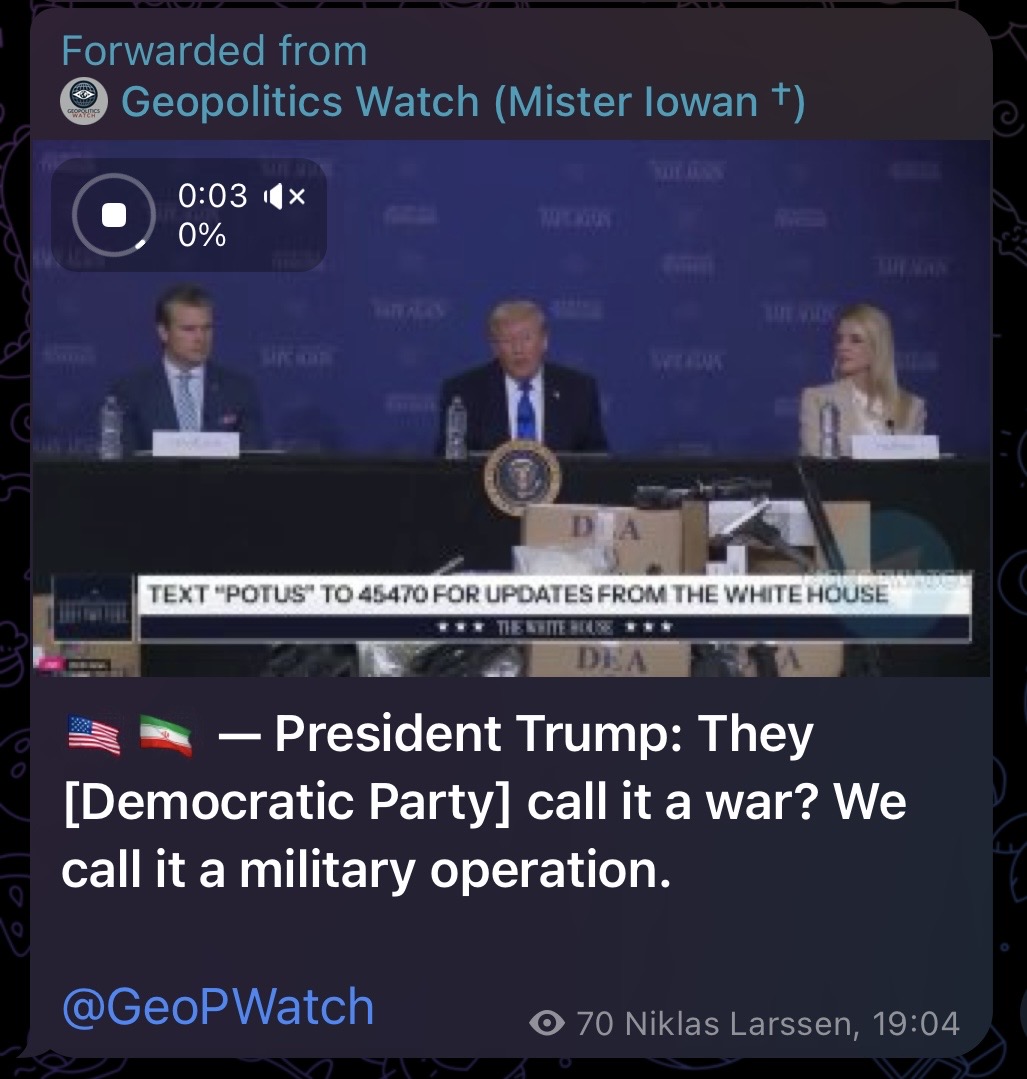Click the 0% download progress text

coord(202,235)
